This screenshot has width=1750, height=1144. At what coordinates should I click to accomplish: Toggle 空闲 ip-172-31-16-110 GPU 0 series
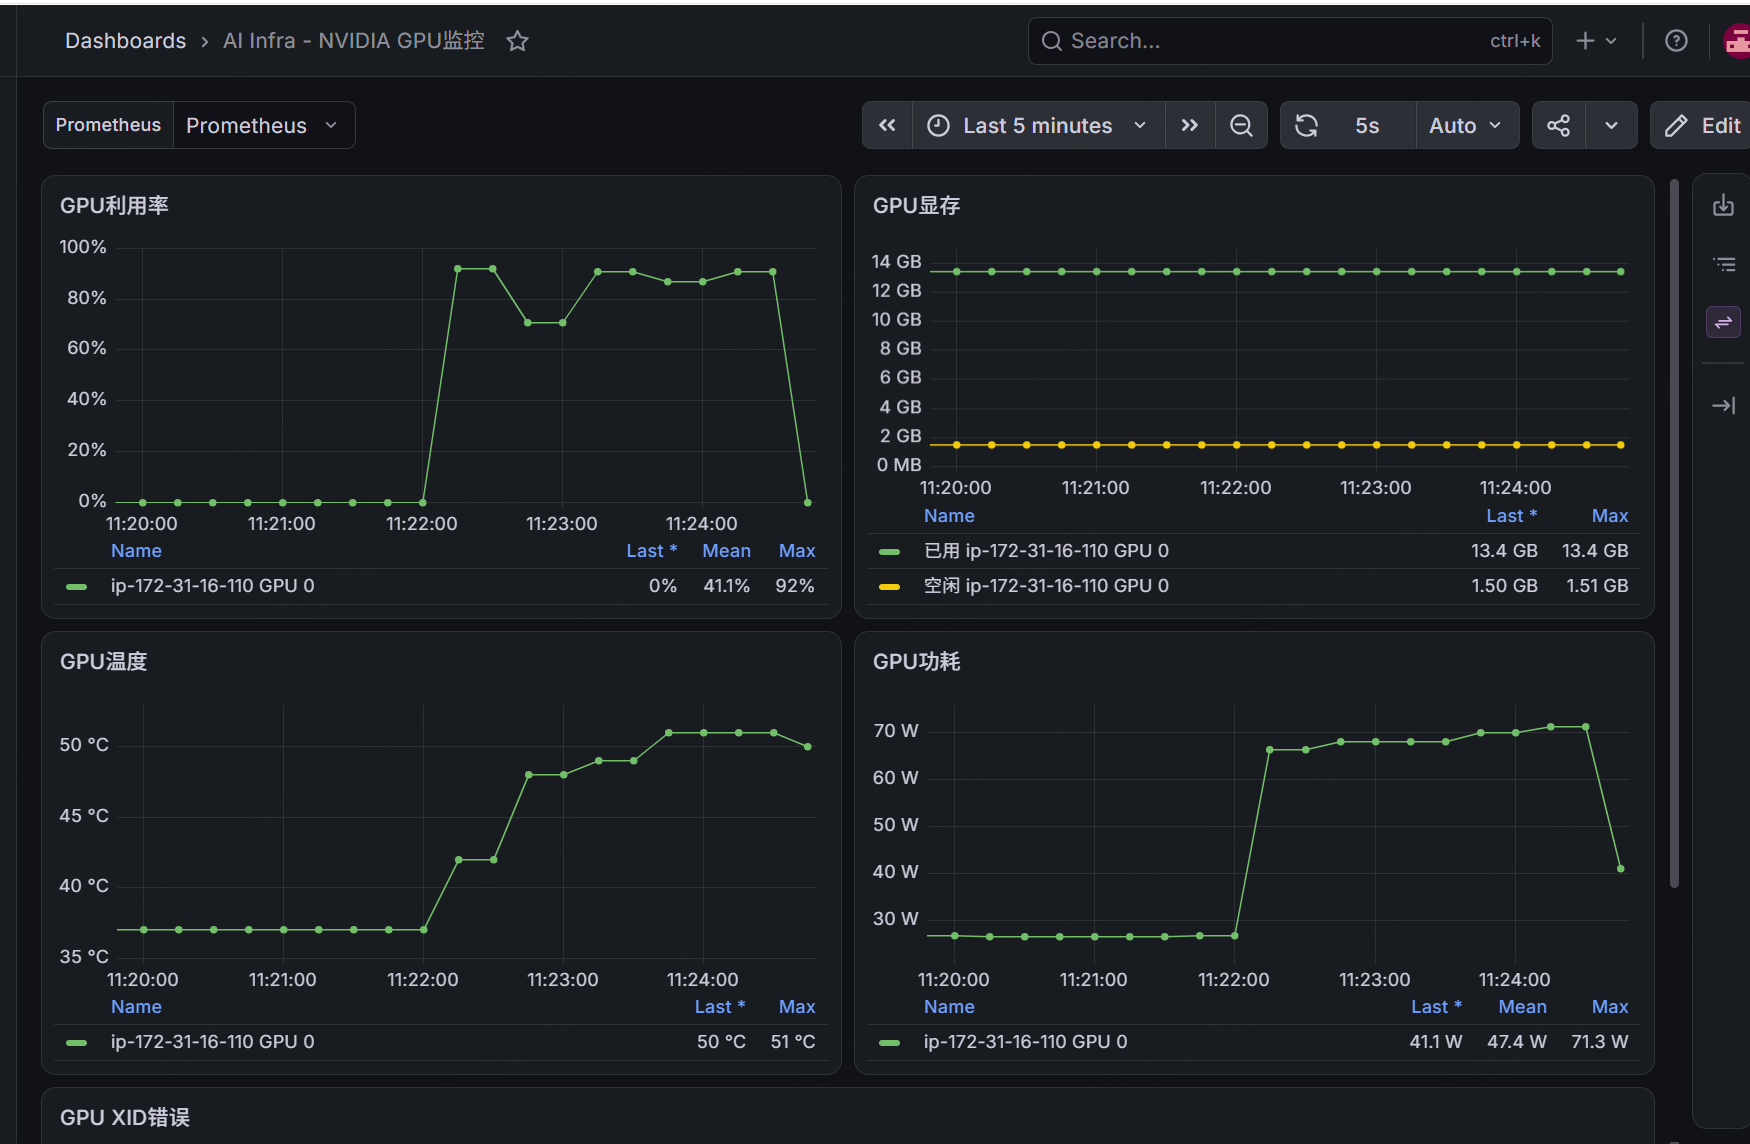pos(1046,586)
